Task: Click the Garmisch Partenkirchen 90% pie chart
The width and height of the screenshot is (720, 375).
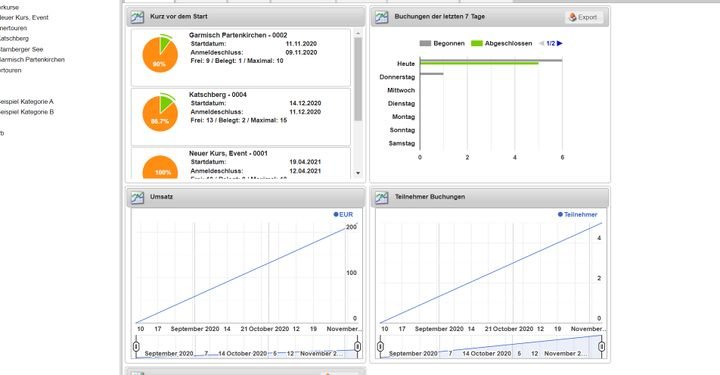Action: [160, 53]
